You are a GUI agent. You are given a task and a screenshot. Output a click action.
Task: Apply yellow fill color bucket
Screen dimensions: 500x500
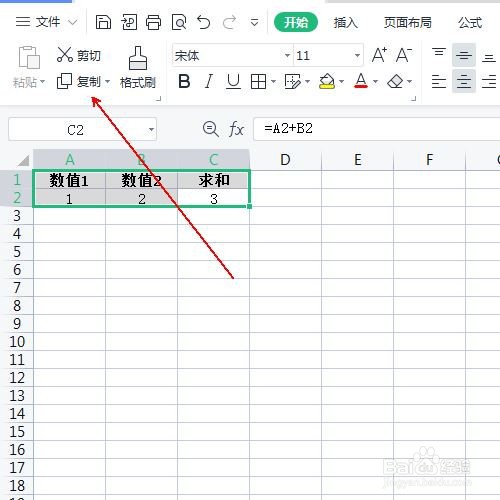[x=327, y=81]
